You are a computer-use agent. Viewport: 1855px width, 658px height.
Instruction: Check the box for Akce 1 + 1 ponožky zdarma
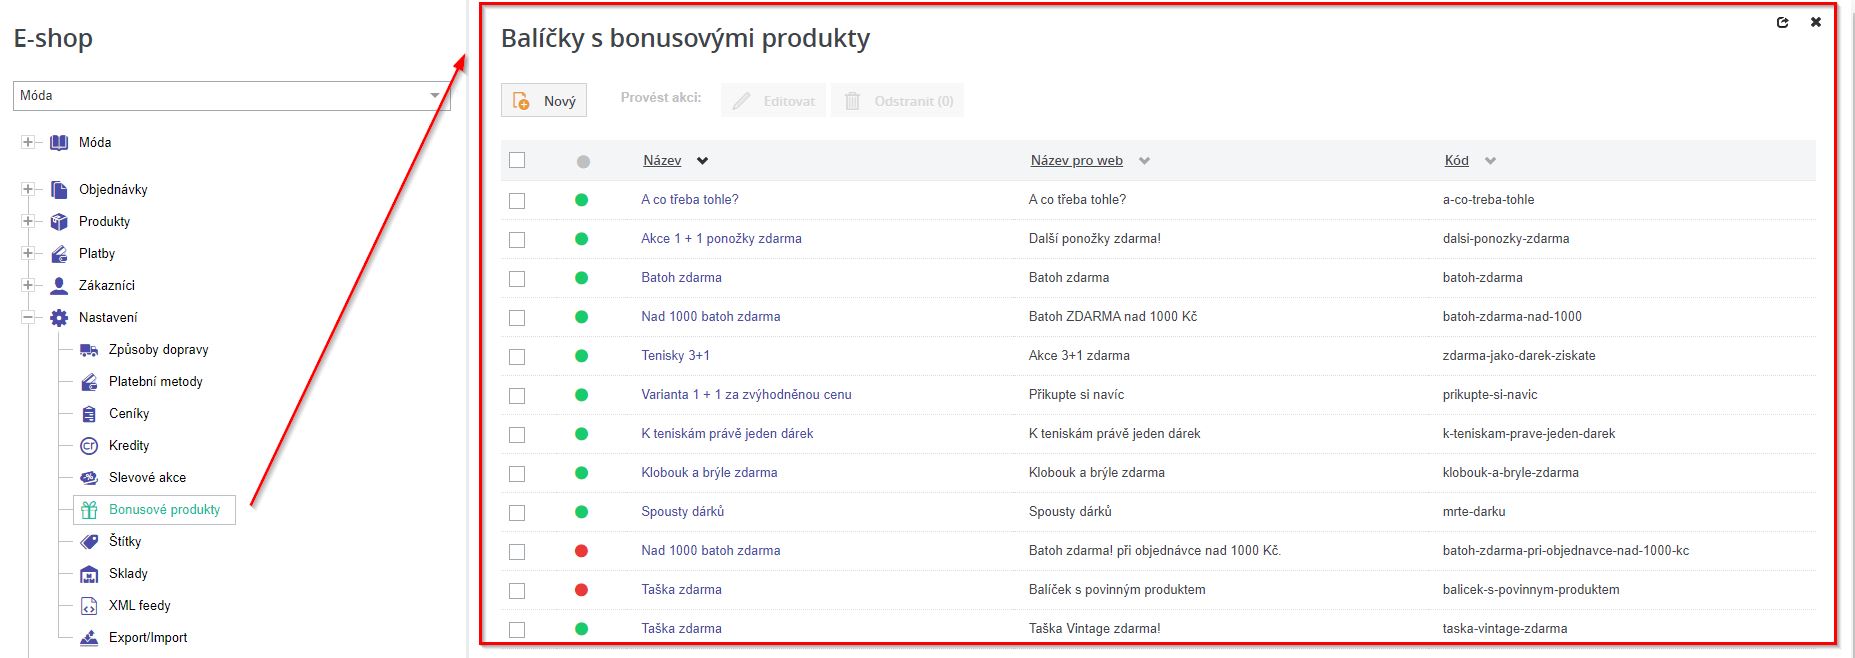point(517,239)
